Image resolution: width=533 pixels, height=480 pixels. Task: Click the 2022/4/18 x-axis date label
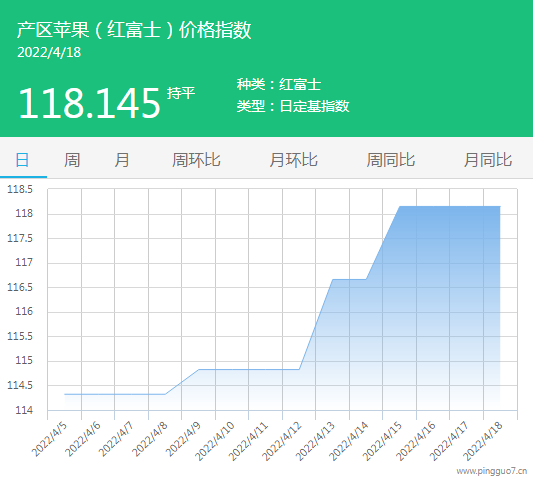[483, 441]
